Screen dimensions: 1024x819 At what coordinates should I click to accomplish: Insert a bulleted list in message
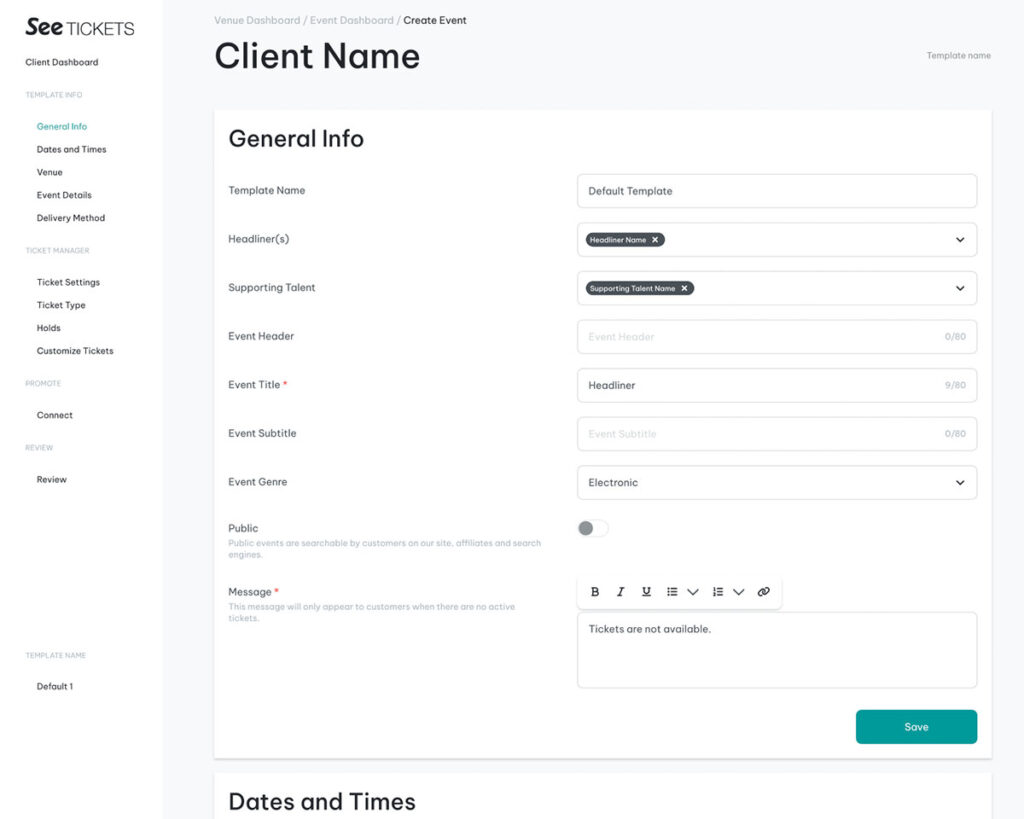(672, 592)
